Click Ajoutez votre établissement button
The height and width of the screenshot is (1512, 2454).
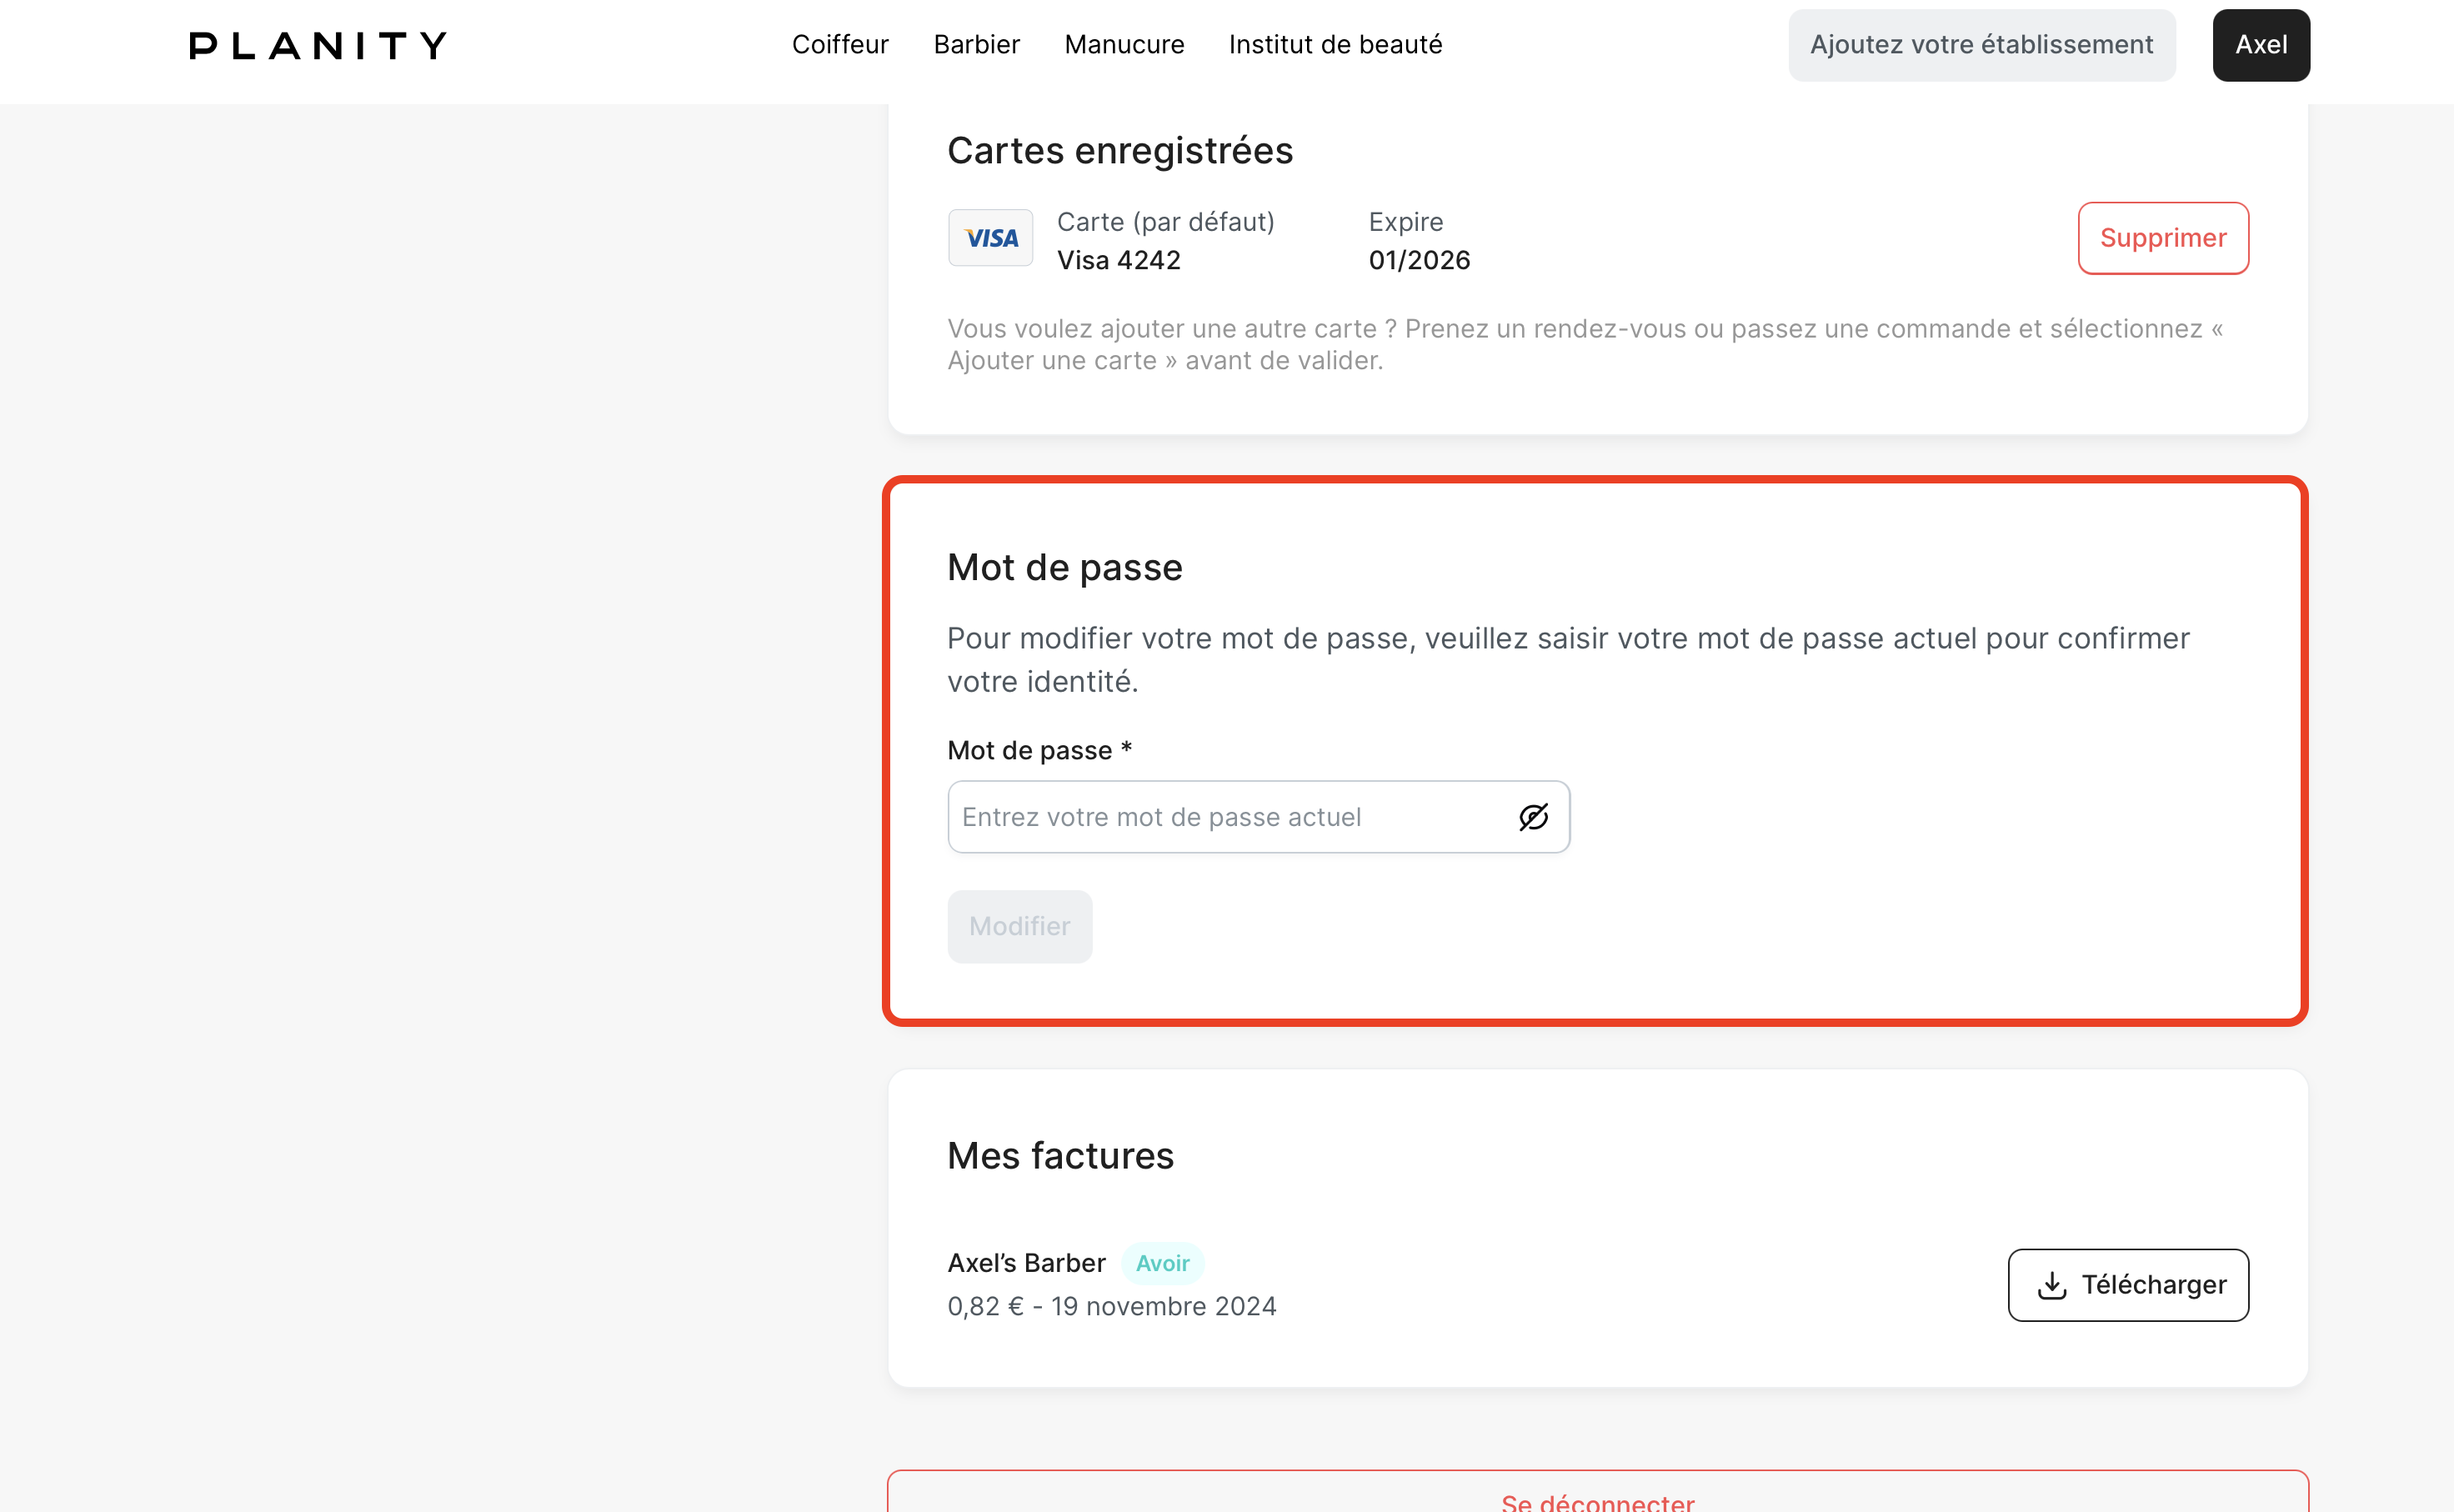click(x=1981, y=45)
